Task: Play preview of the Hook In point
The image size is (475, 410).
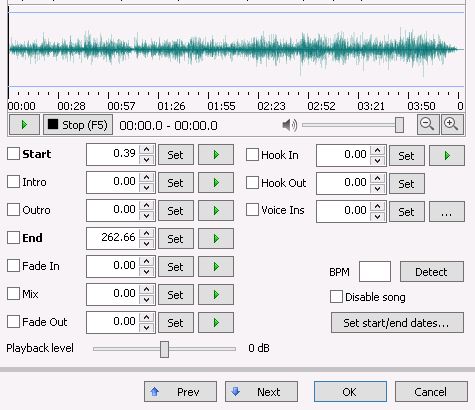Action: (447, 155)
